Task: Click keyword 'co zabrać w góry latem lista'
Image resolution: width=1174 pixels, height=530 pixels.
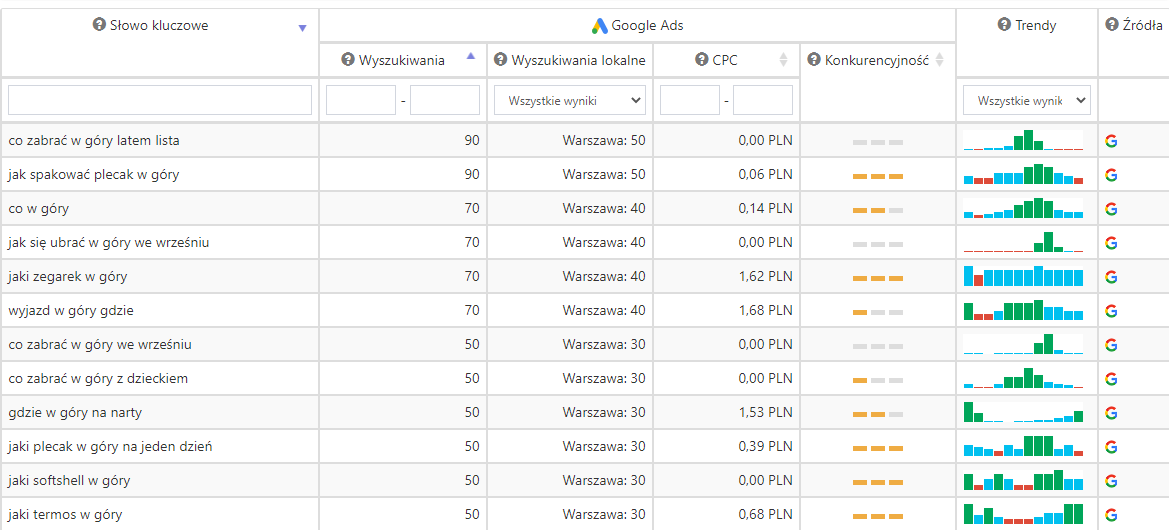Action: point(94,141)
